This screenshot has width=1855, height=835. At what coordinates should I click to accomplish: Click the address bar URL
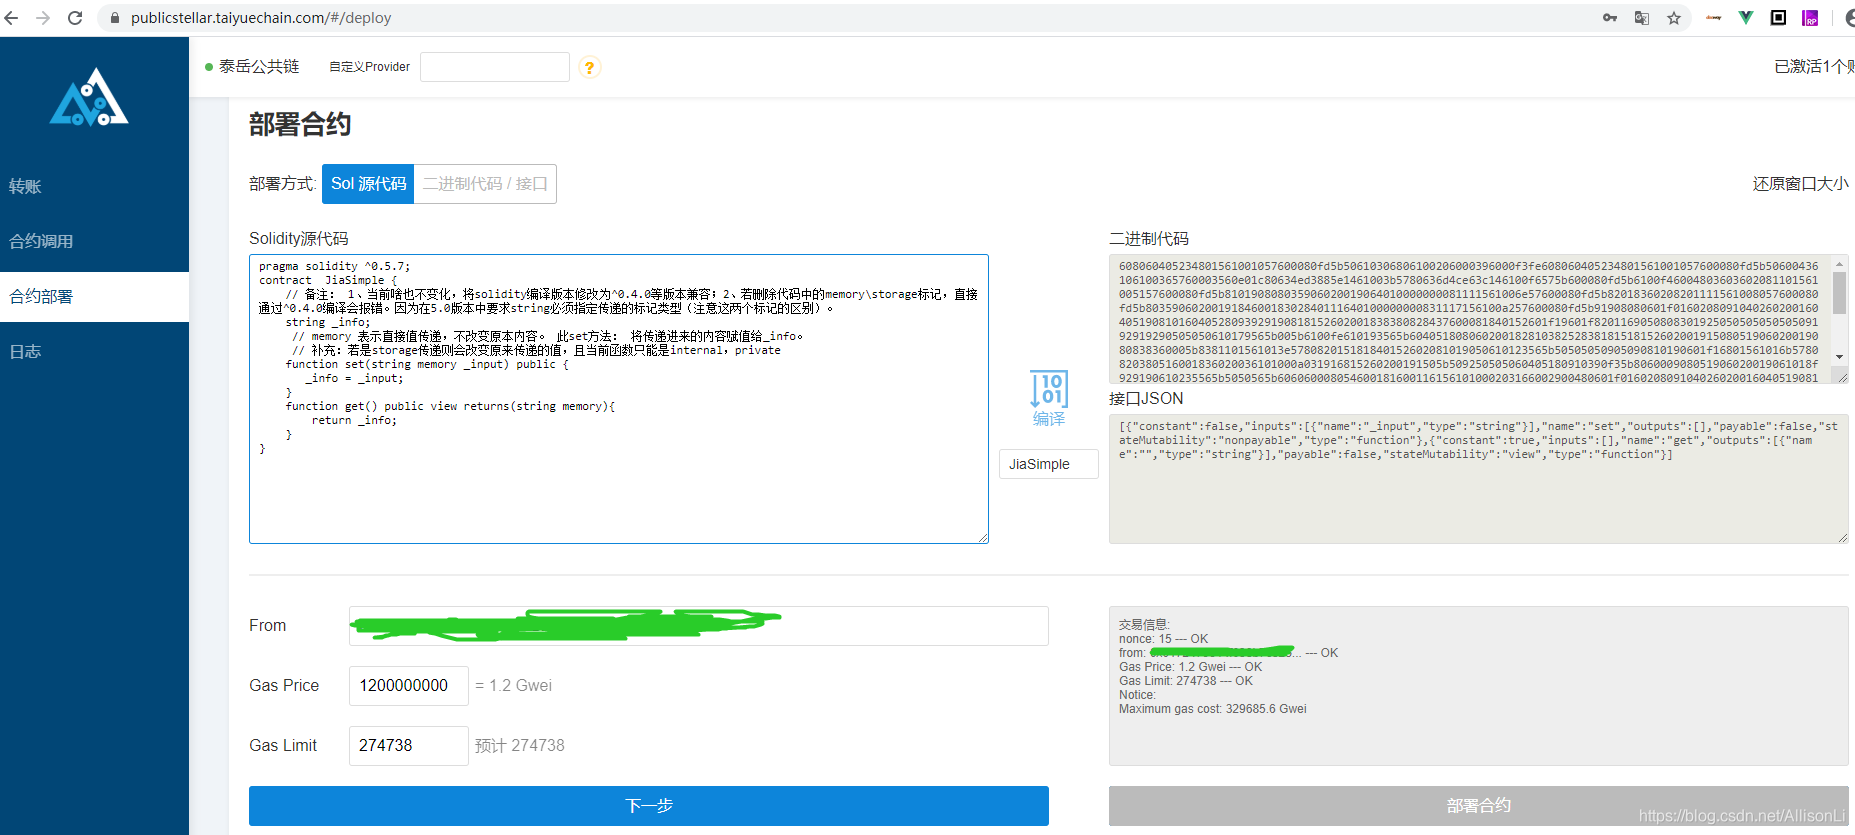coord(261,18)
